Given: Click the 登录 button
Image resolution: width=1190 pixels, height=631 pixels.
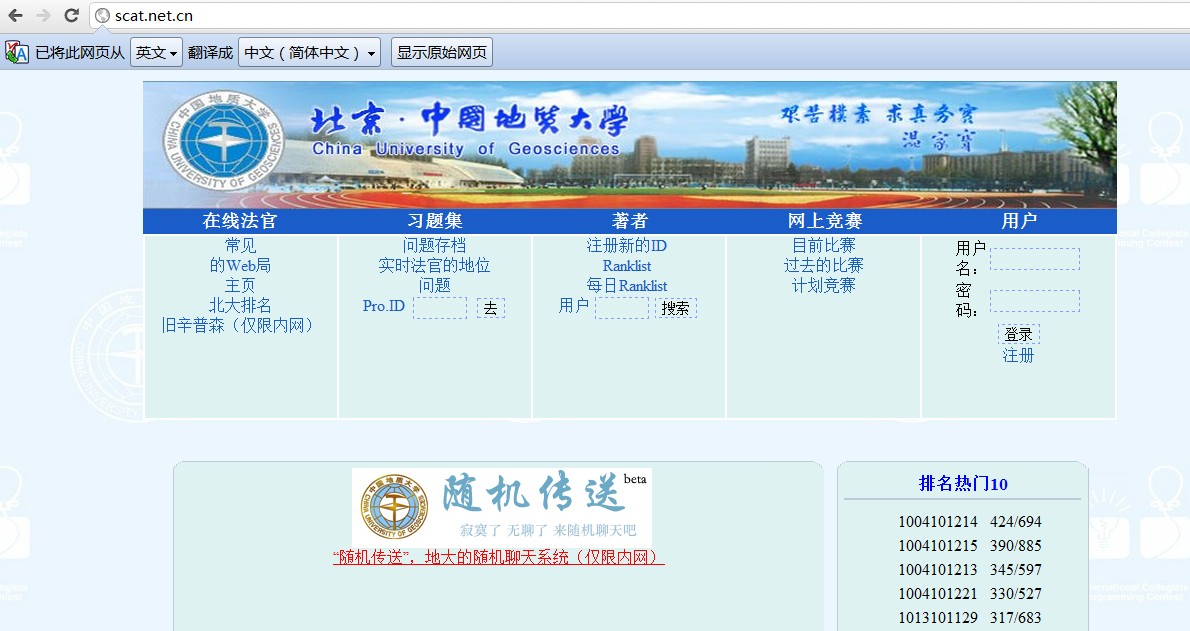Looking at the screenshot, I should click(1018, 334).
